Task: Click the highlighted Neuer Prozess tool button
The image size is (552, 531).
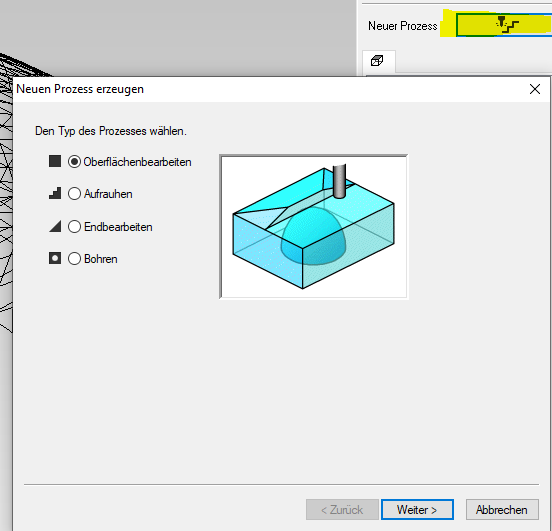Action: point(504,24)
